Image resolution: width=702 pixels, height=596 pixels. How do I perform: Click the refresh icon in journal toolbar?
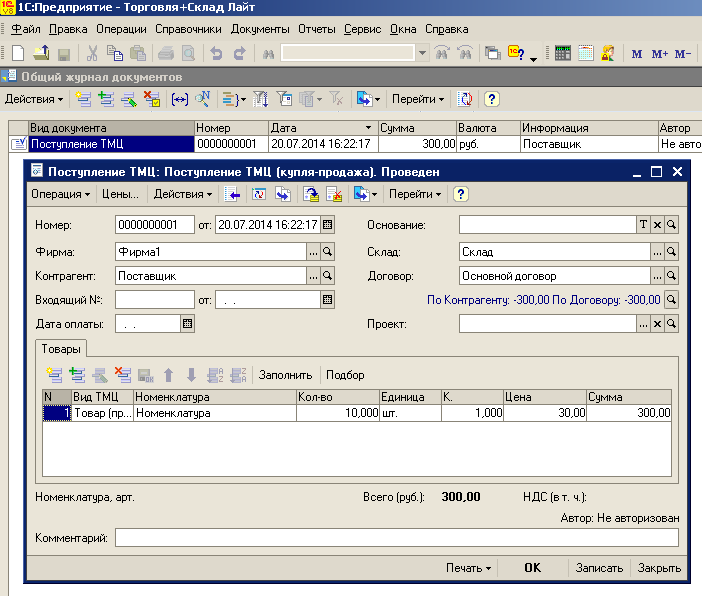coord(465,99)
